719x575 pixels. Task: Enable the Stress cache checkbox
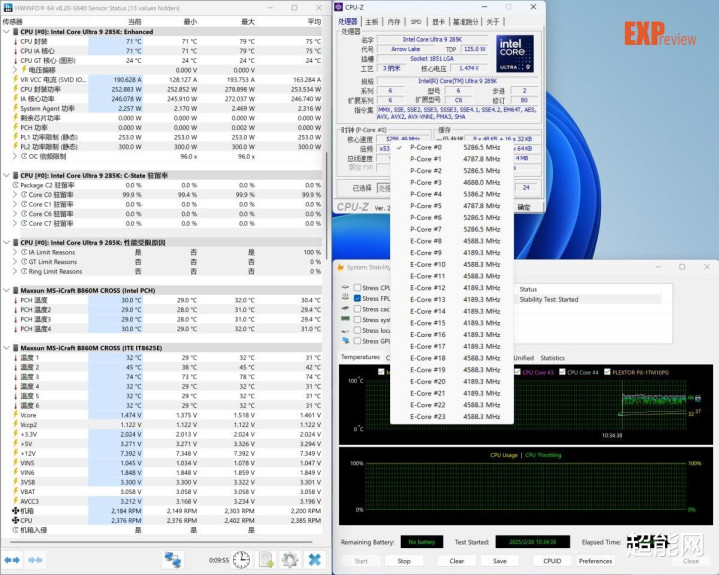[357, 309]
